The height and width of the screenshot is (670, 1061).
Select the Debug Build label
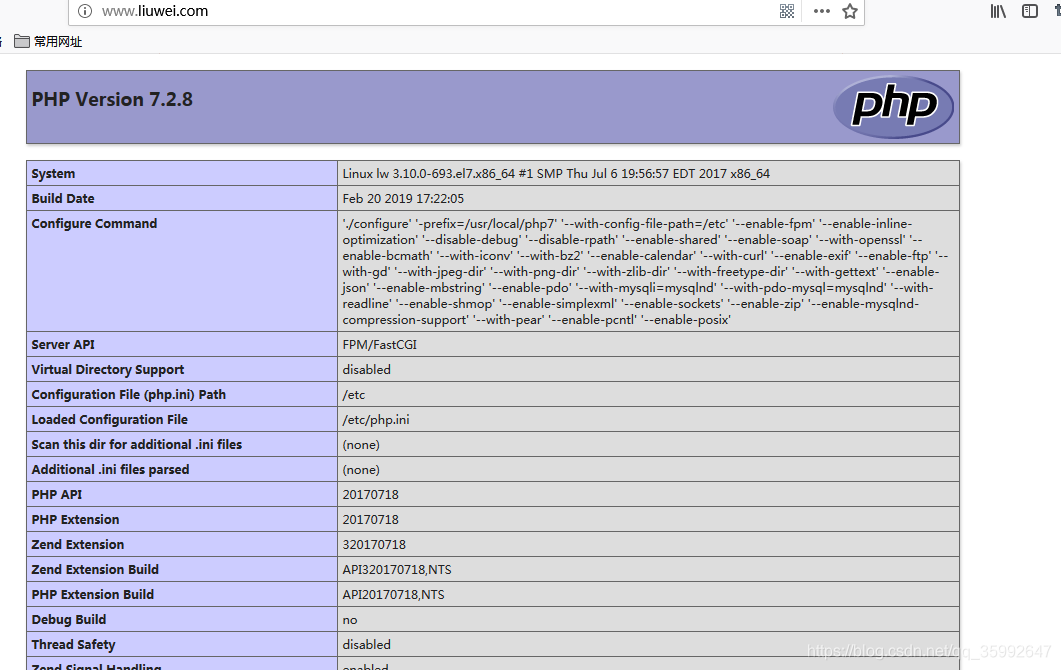tap(69, 620)
